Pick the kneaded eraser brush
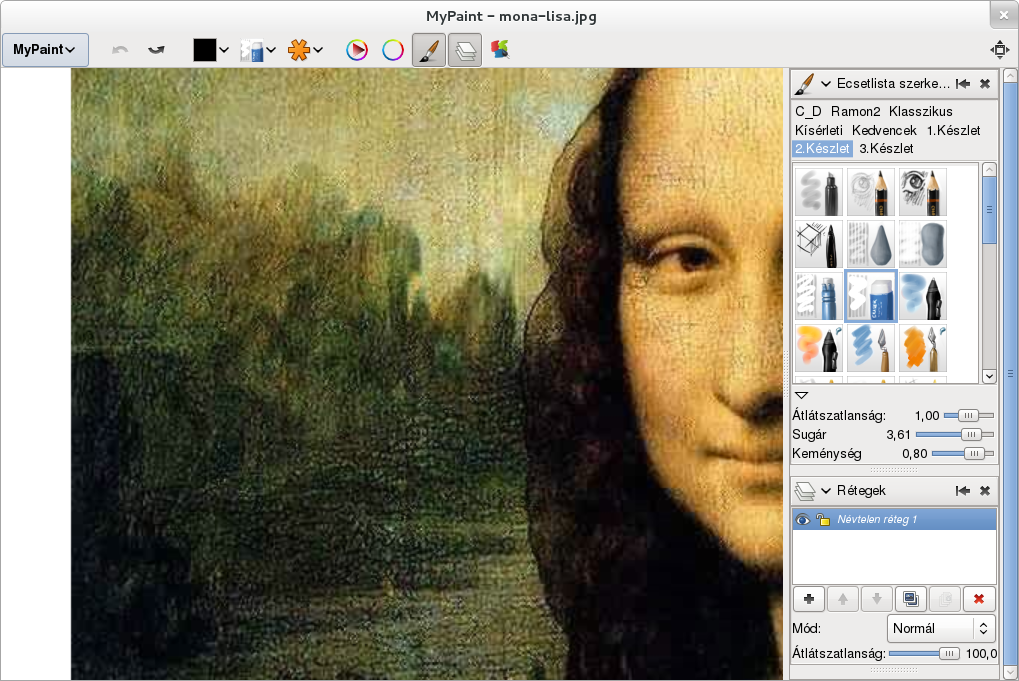Image resolution: width=1019 pixels, height=681 pixels. click(922, 244)
